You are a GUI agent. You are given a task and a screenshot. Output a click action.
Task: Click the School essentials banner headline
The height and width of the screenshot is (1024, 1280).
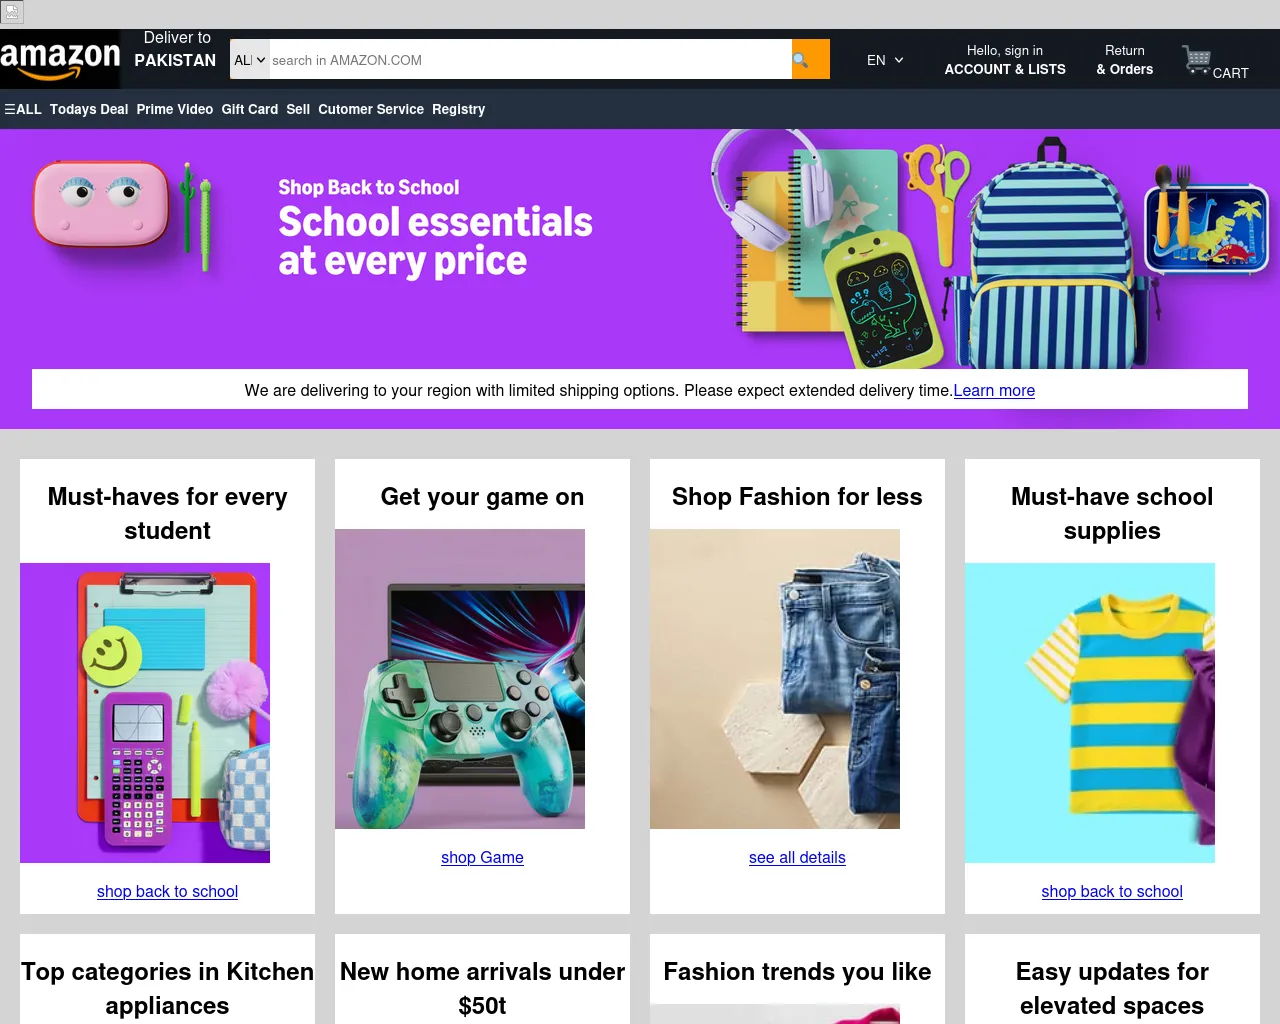click(435, 241)
